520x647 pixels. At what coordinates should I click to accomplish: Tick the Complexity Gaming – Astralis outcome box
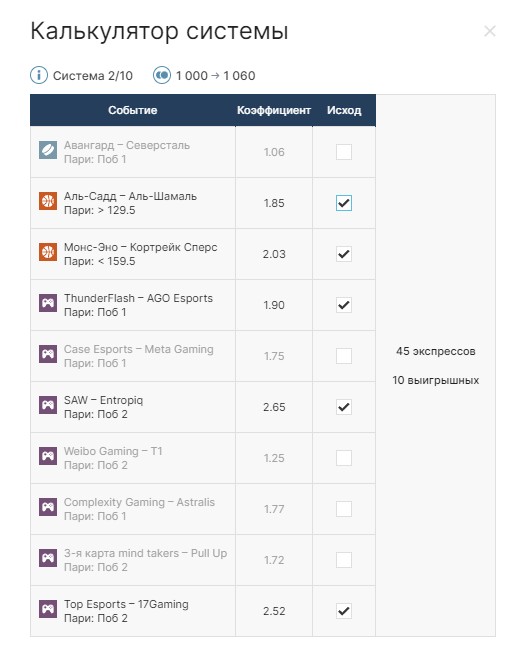click(x=344, y=509)
